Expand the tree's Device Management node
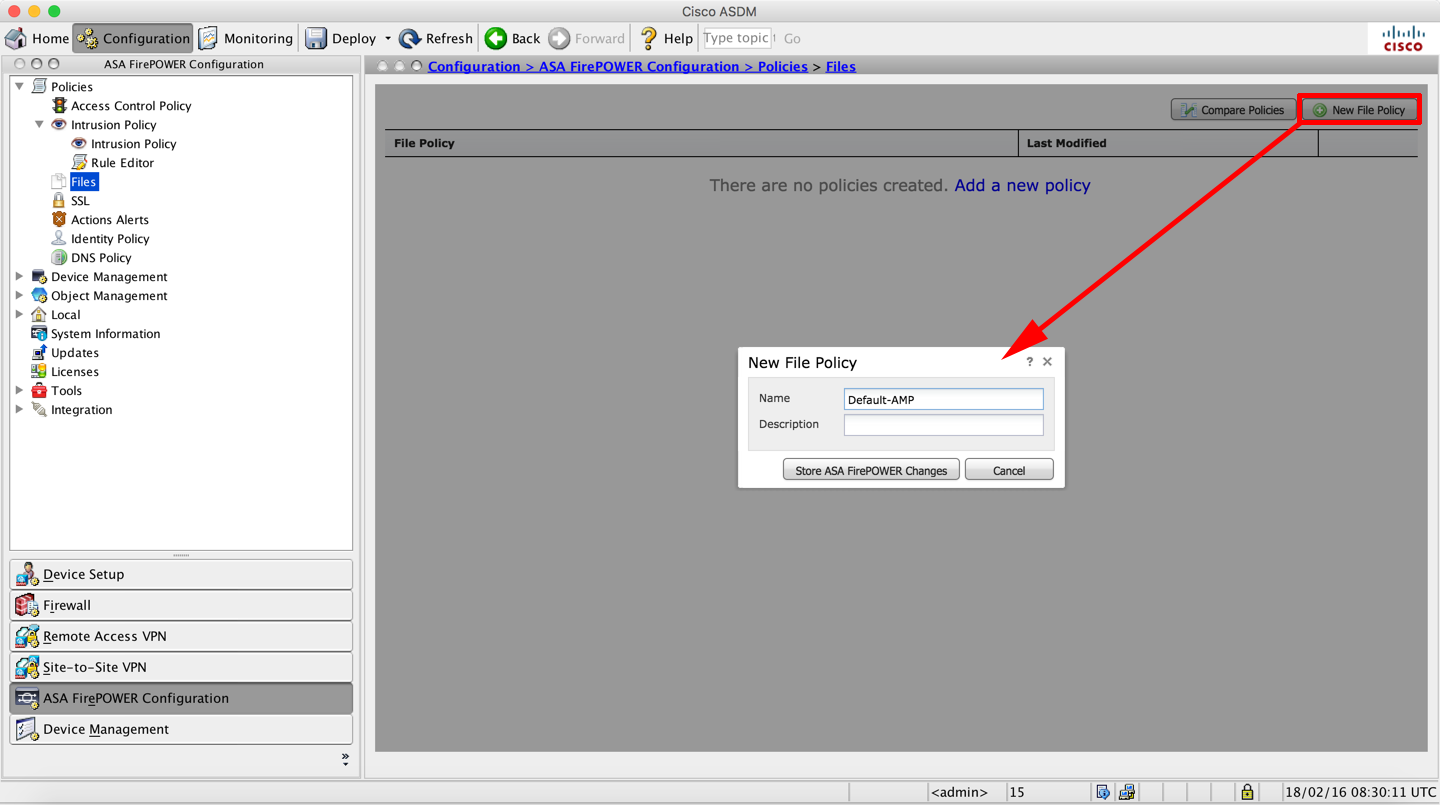Screen dimensions: 1440x805 [x=19, y=276]
